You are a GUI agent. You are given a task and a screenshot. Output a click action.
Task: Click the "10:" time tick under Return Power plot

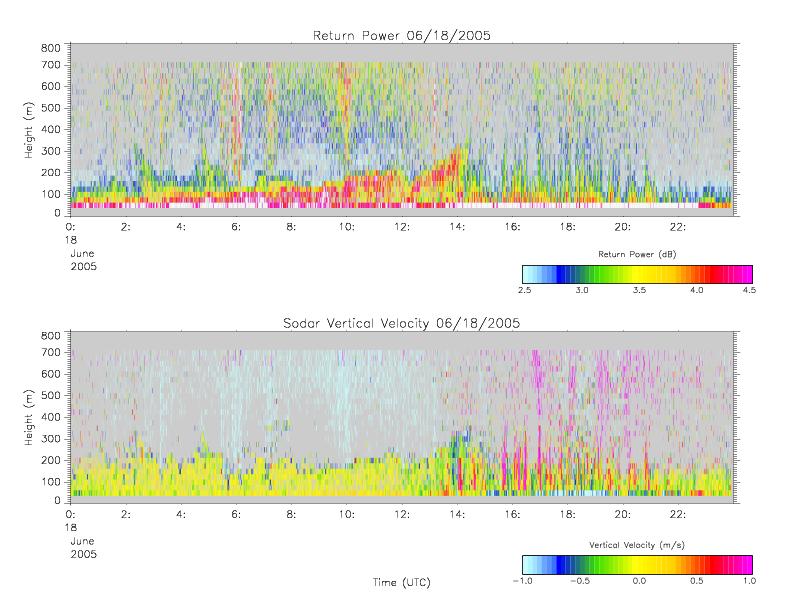[347, 227]
